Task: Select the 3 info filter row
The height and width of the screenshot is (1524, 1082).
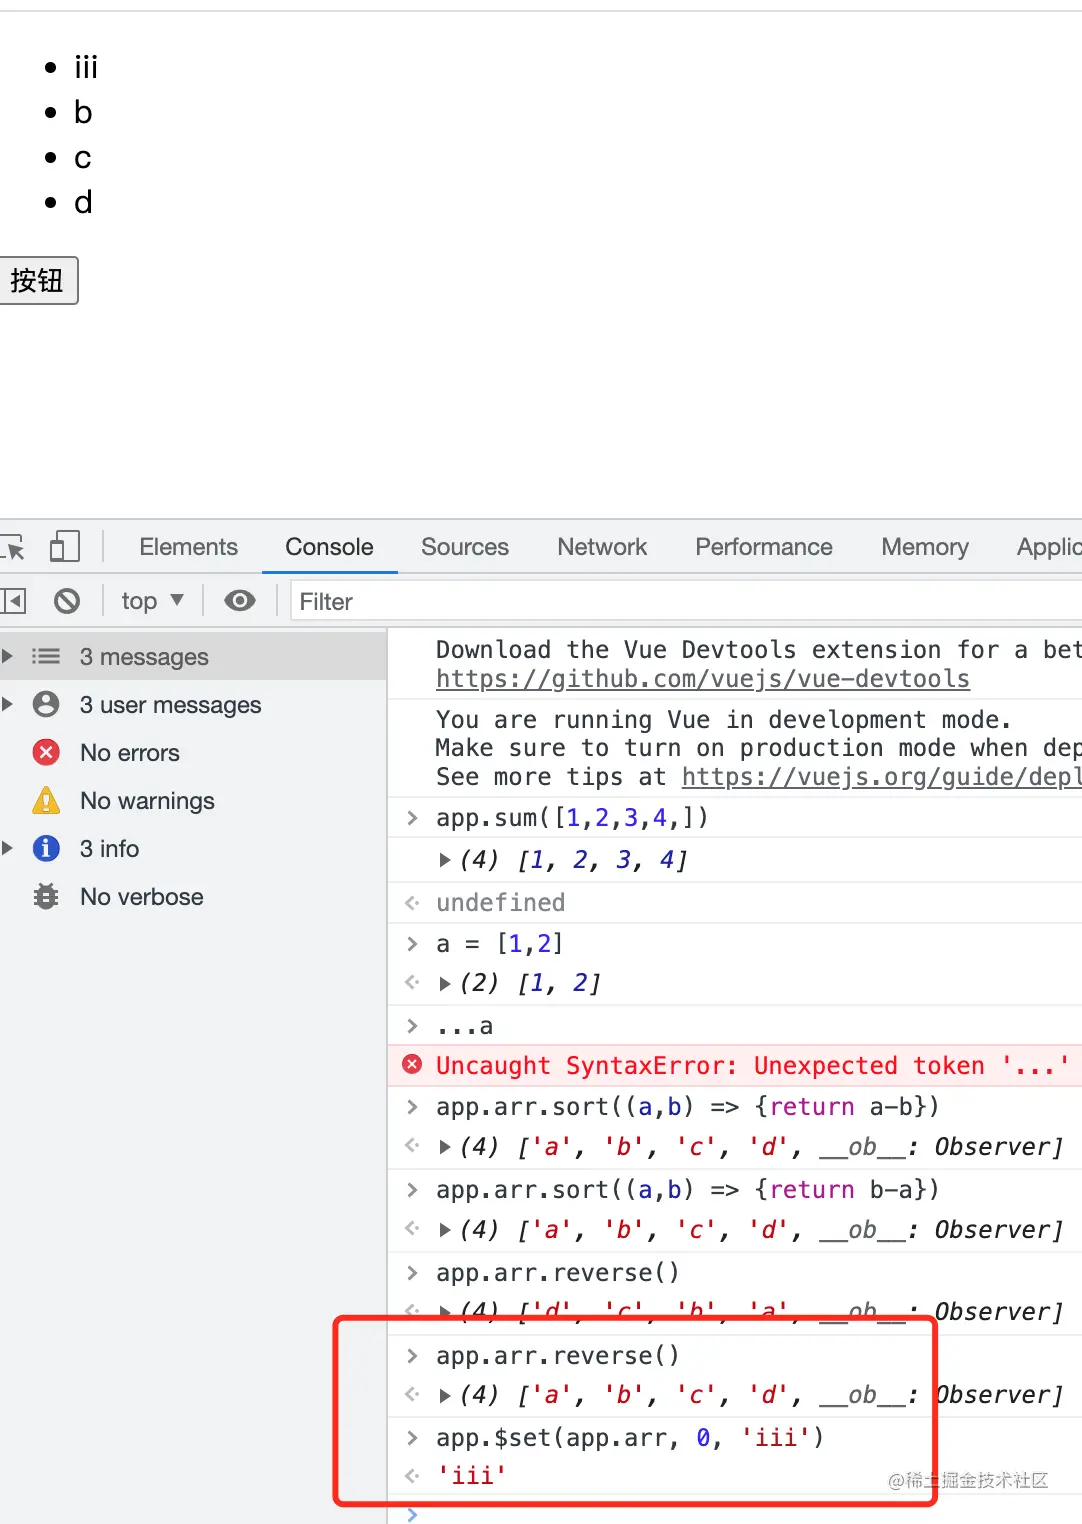Action: [x=193, y=848]
